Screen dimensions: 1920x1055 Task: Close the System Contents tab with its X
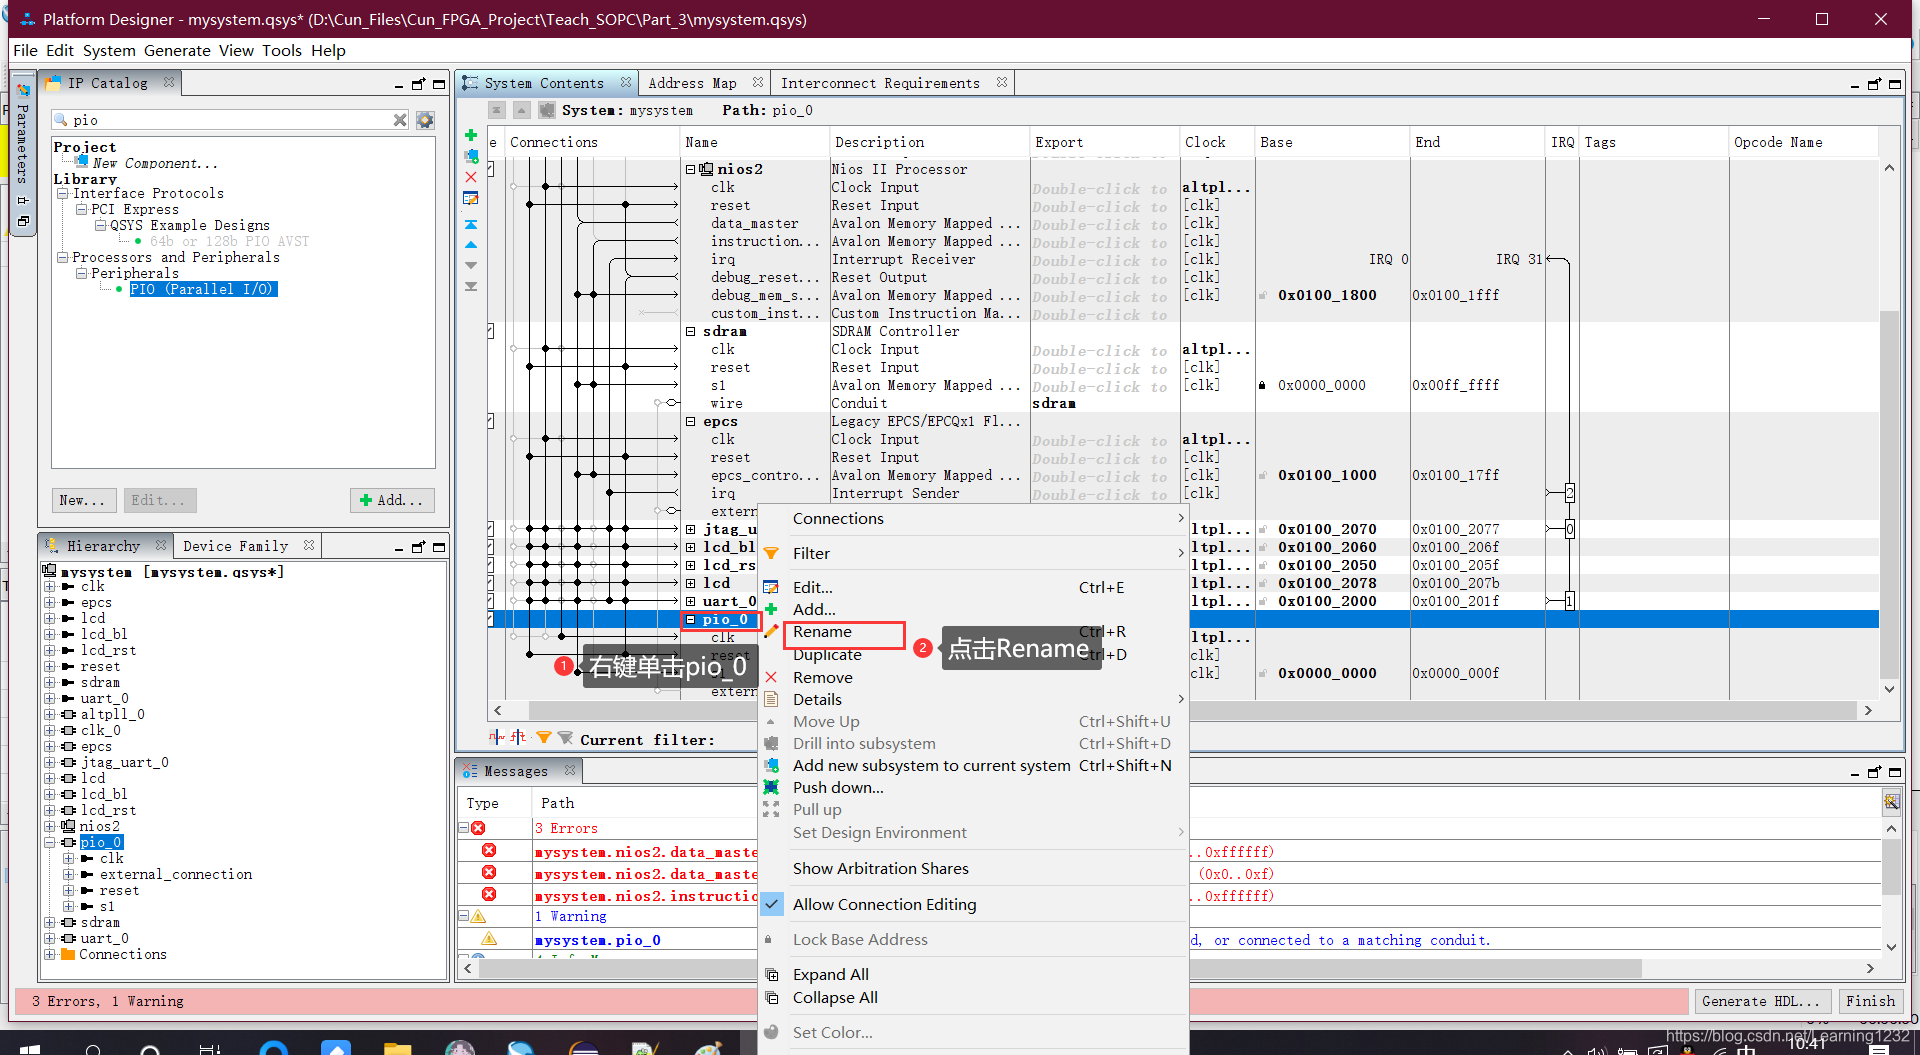pyautogui.click(x=626, y=83)
